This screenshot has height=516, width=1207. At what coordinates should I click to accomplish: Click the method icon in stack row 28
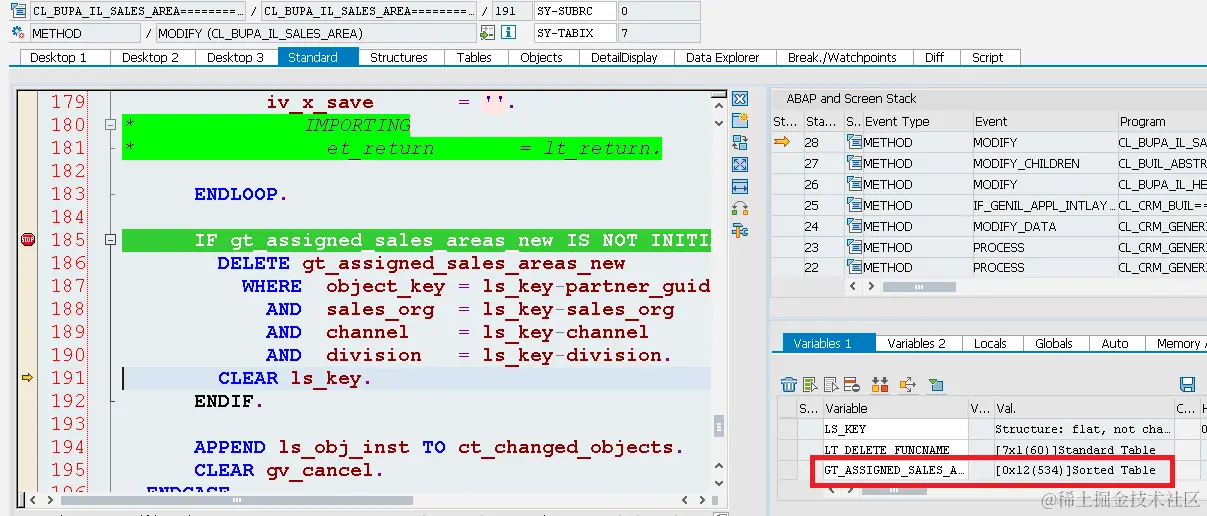(853, 142)
